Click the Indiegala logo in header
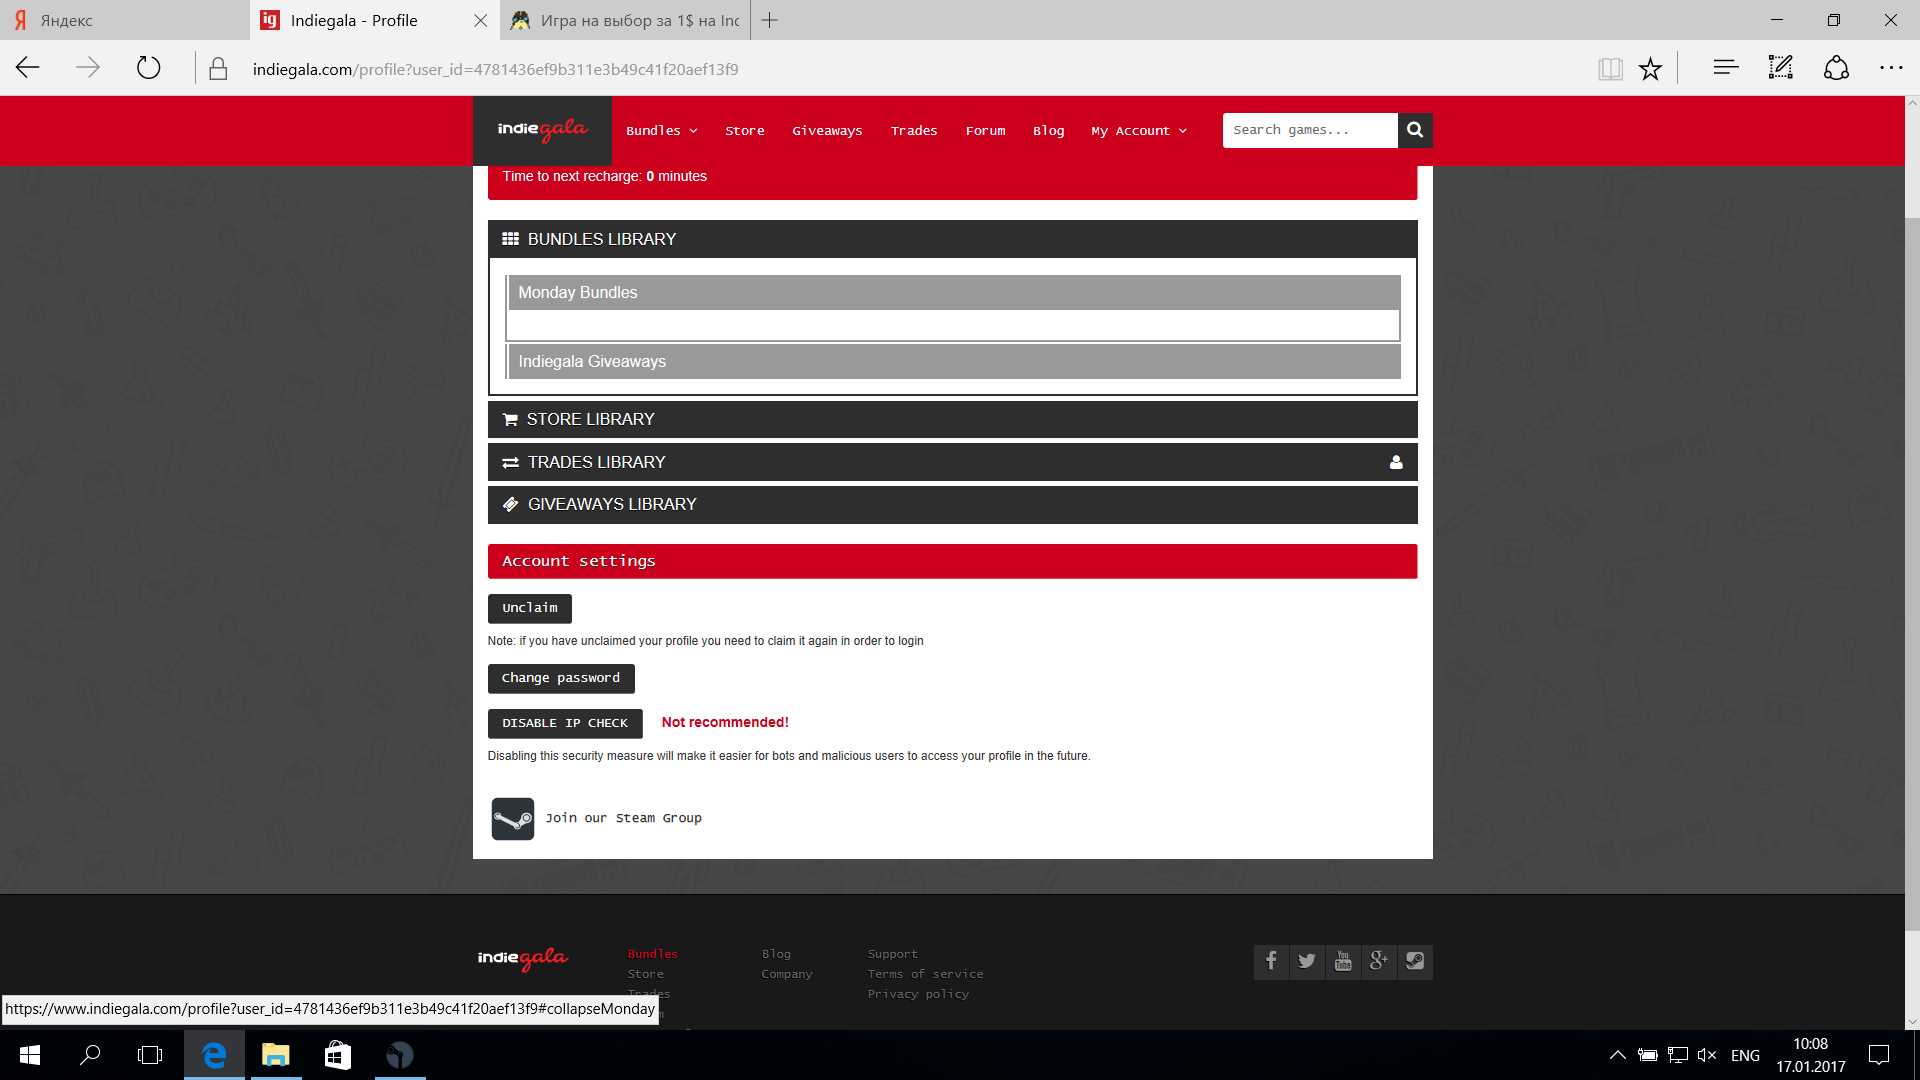 [542, 130]
